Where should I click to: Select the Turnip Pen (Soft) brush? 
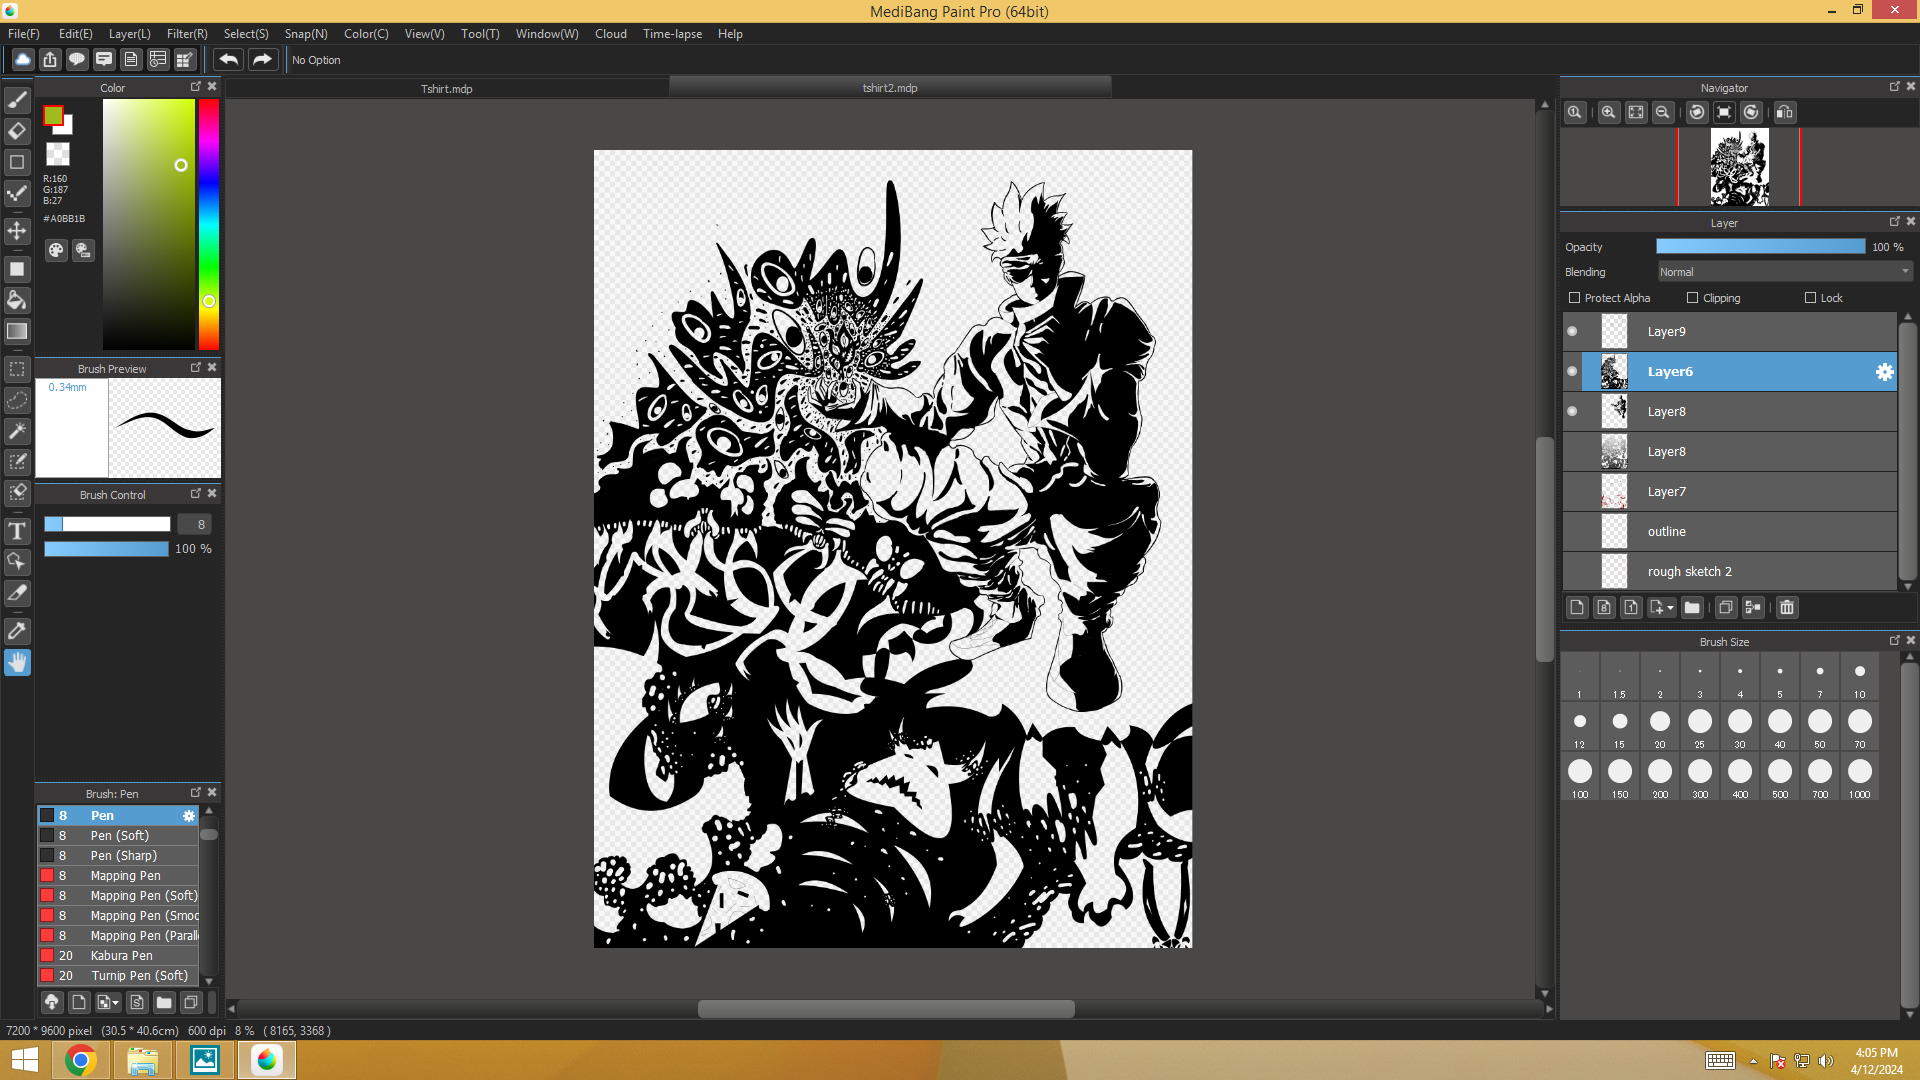tap(118, 976)
